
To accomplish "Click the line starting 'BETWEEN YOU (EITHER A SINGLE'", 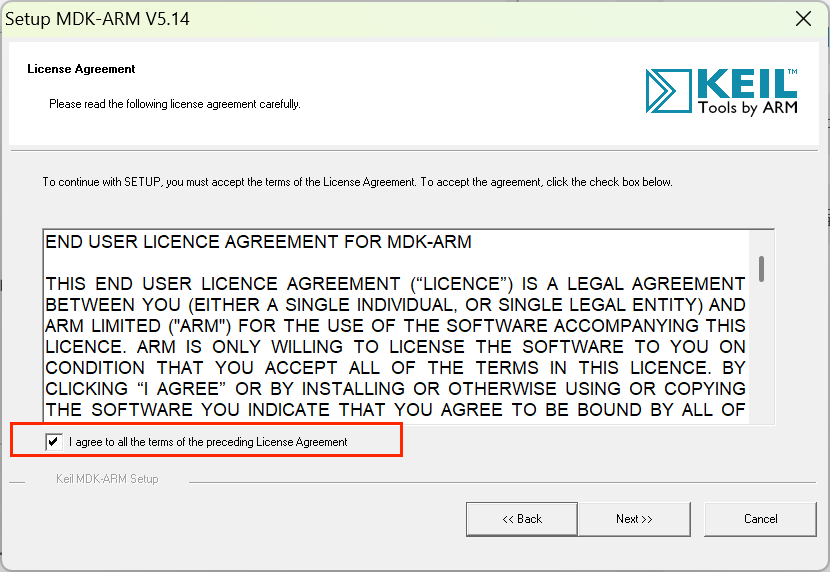I will point(395,305).
